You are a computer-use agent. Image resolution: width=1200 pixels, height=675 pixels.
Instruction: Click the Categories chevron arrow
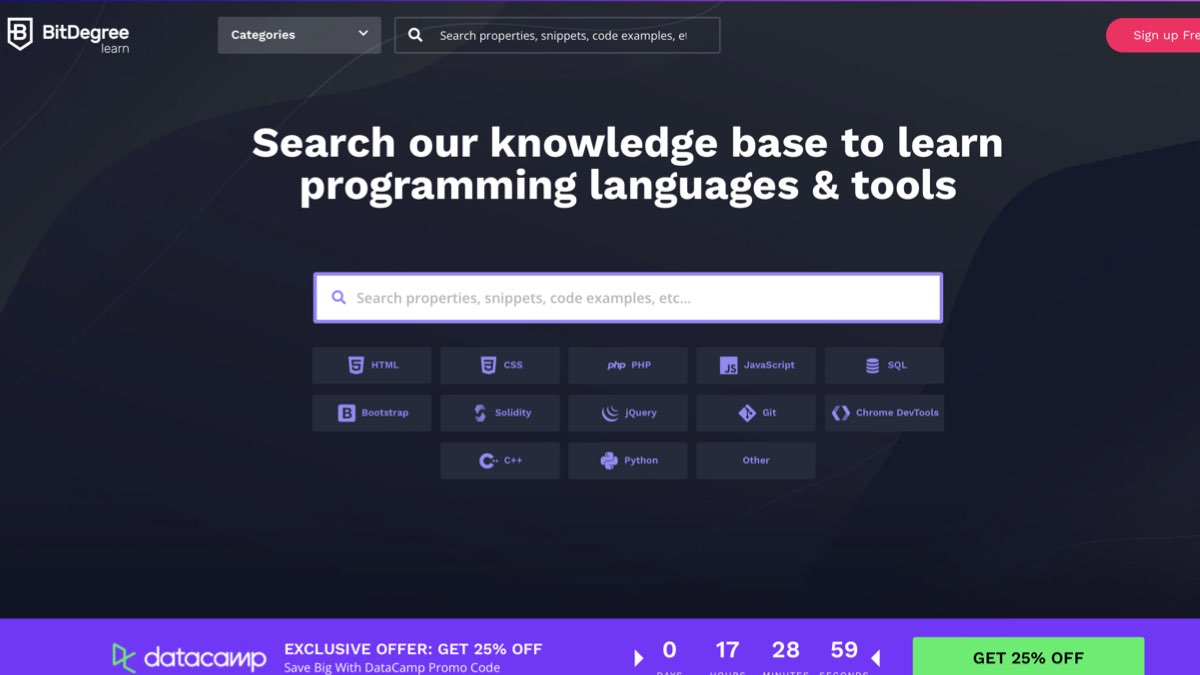[363, 34]
